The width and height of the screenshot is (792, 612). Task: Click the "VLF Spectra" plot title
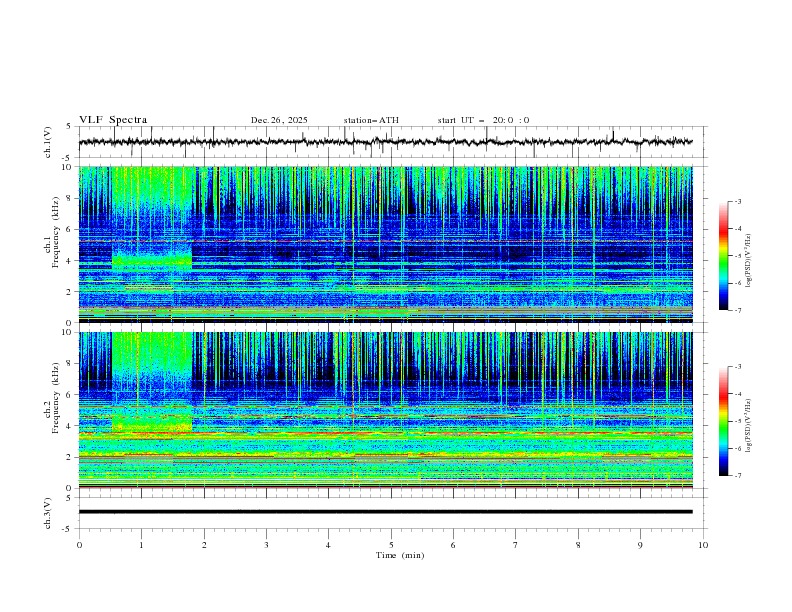point(113,120)
